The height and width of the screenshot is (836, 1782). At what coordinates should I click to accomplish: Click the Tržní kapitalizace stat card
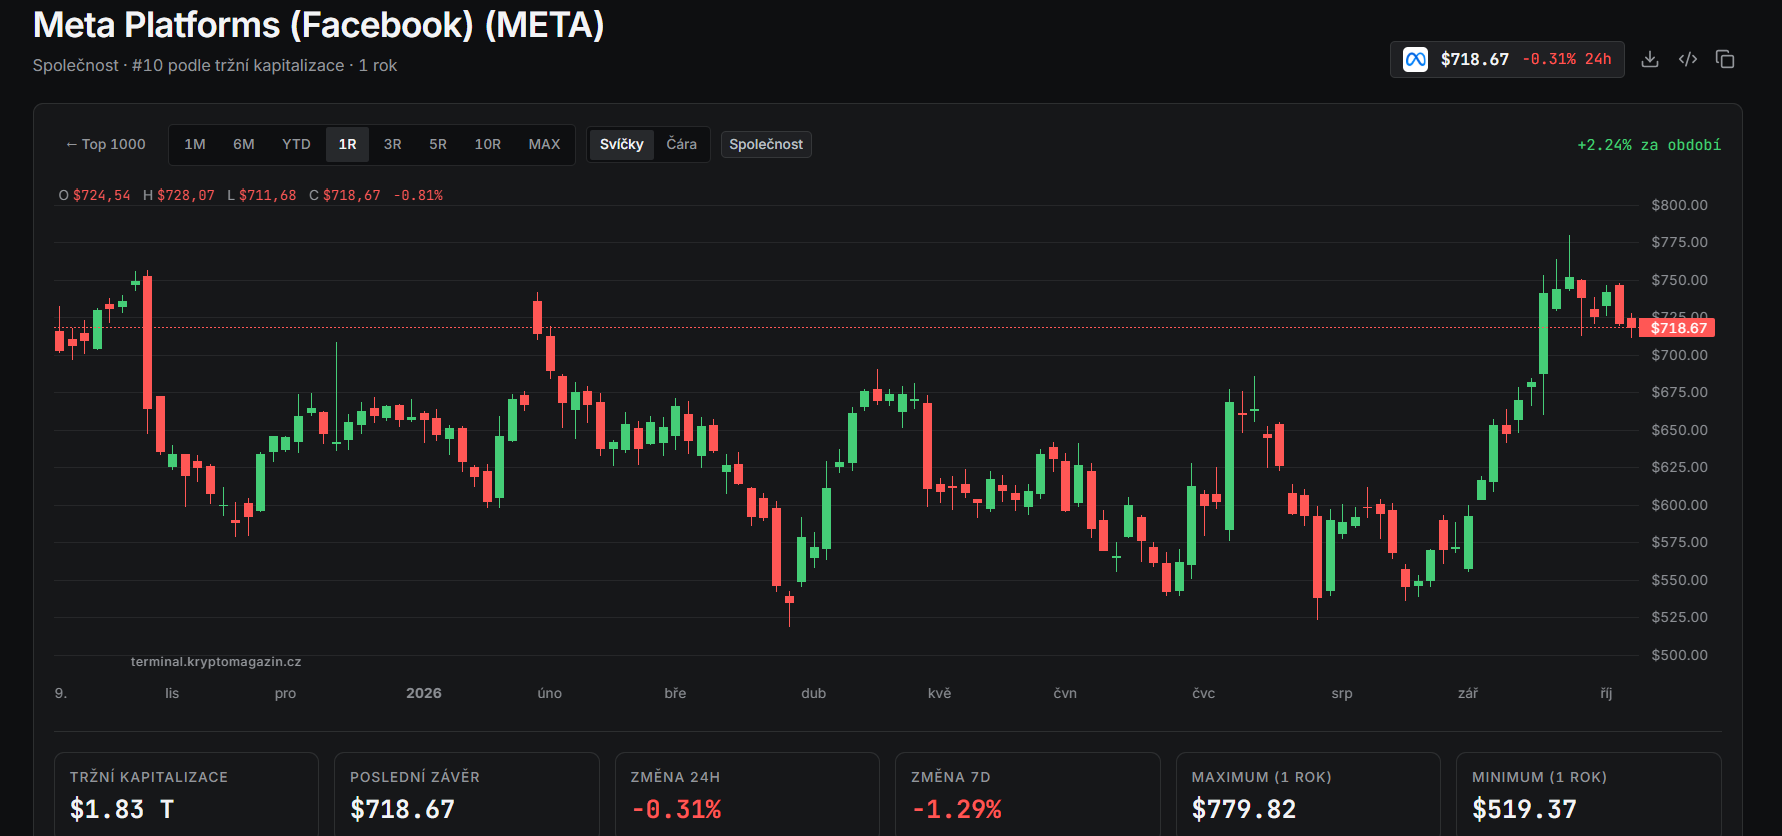186,795
